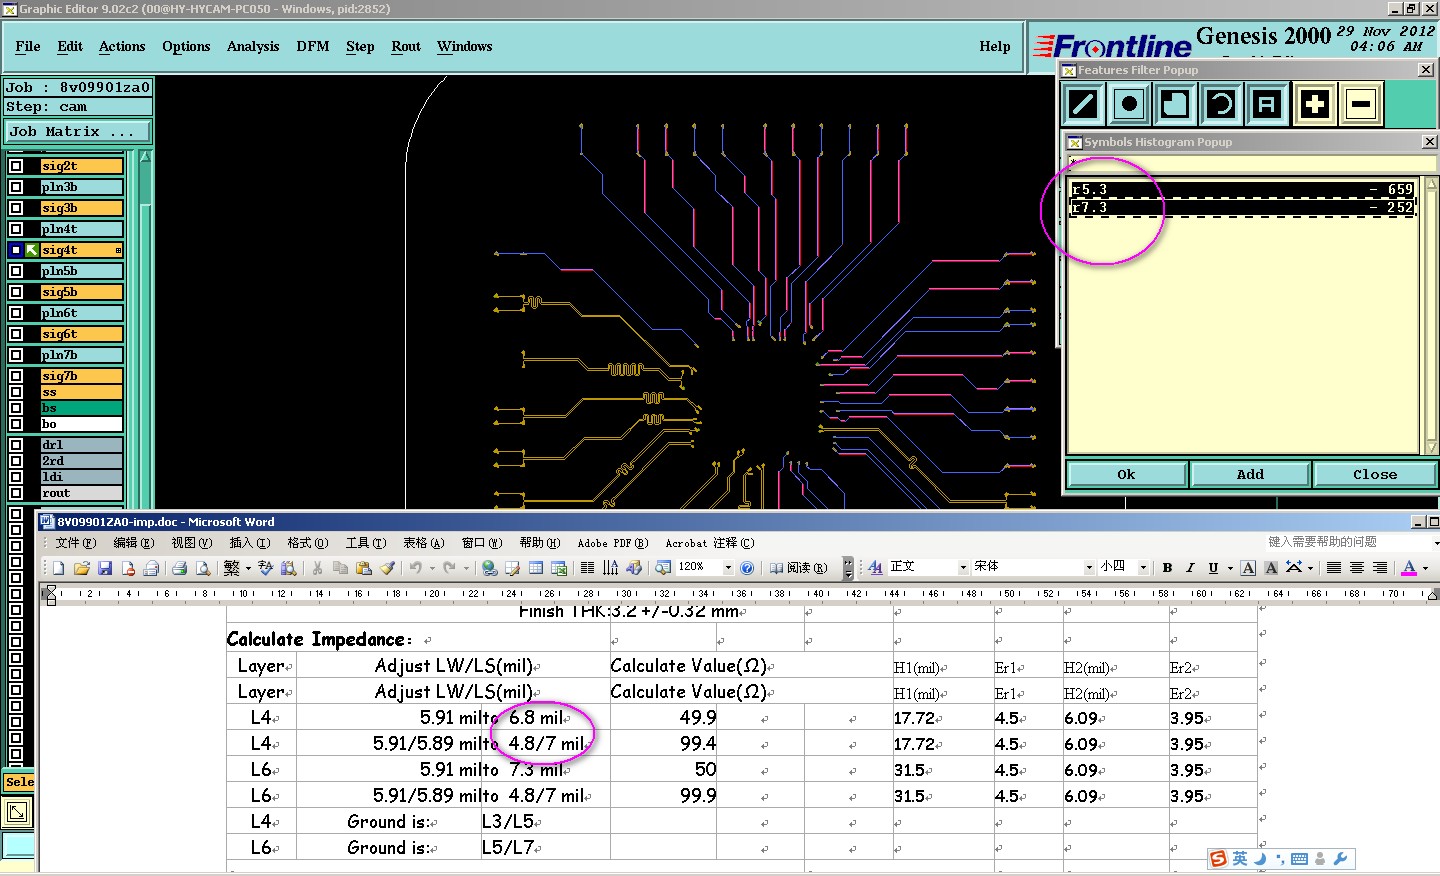Screen dimensions: 1440x876
Task: Click the text feature filter icon
Action: [1267, 104]
